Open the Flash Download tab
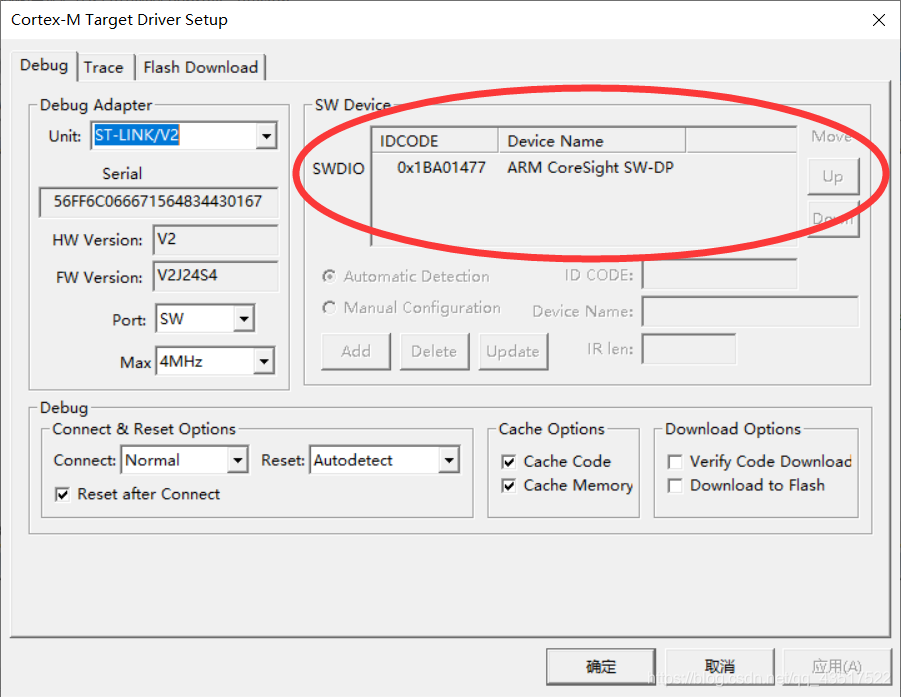 pos(201,68)
